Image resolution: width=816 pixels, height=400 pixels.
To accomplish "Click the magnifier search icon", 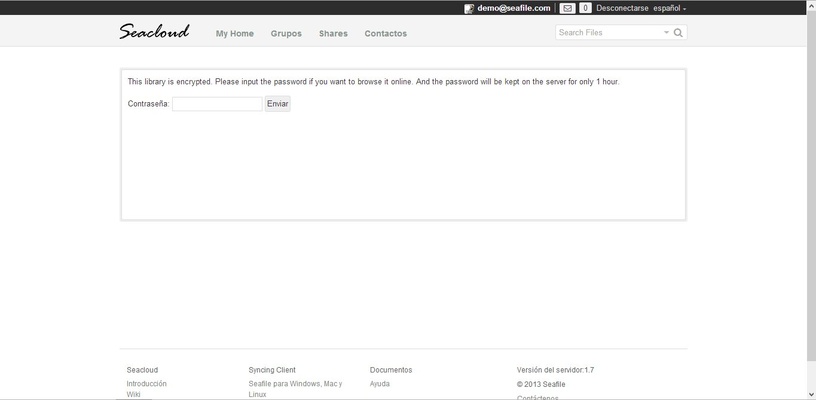I will (x=678, y=33).
